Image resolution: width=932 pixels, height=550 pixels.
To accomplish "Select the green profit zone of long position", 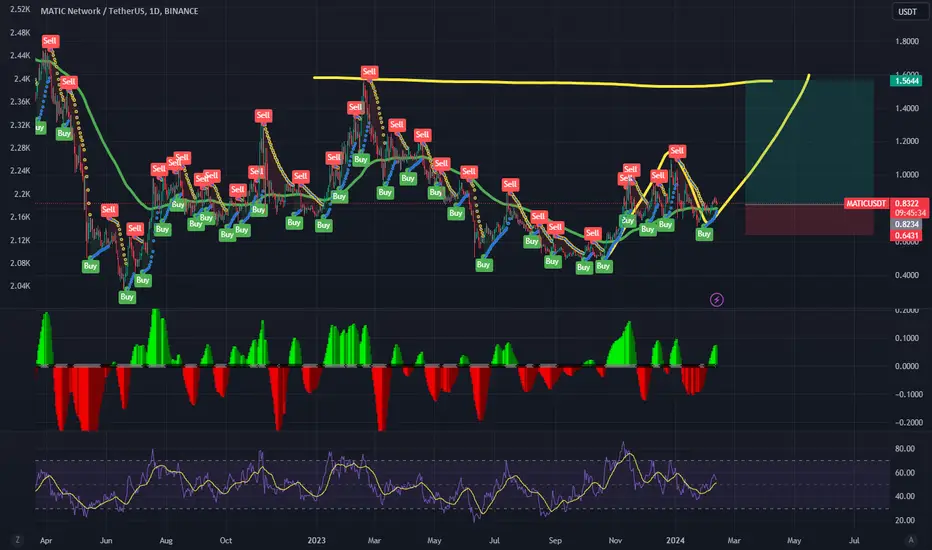I will tap(810, 143).
